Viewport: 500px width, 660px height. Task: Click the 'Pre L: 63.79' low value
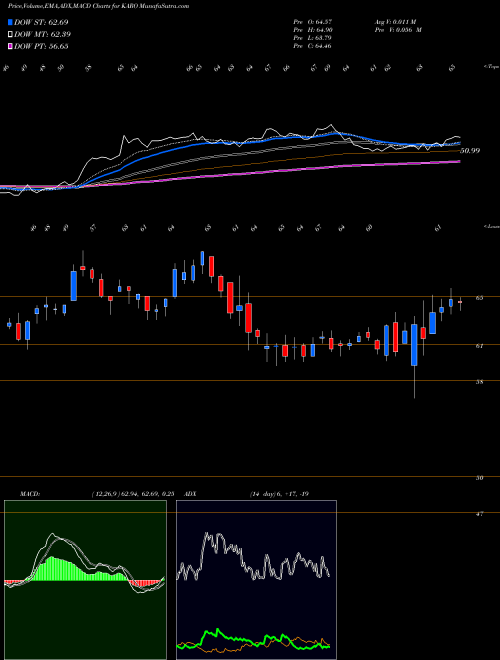tap(312, 38)
